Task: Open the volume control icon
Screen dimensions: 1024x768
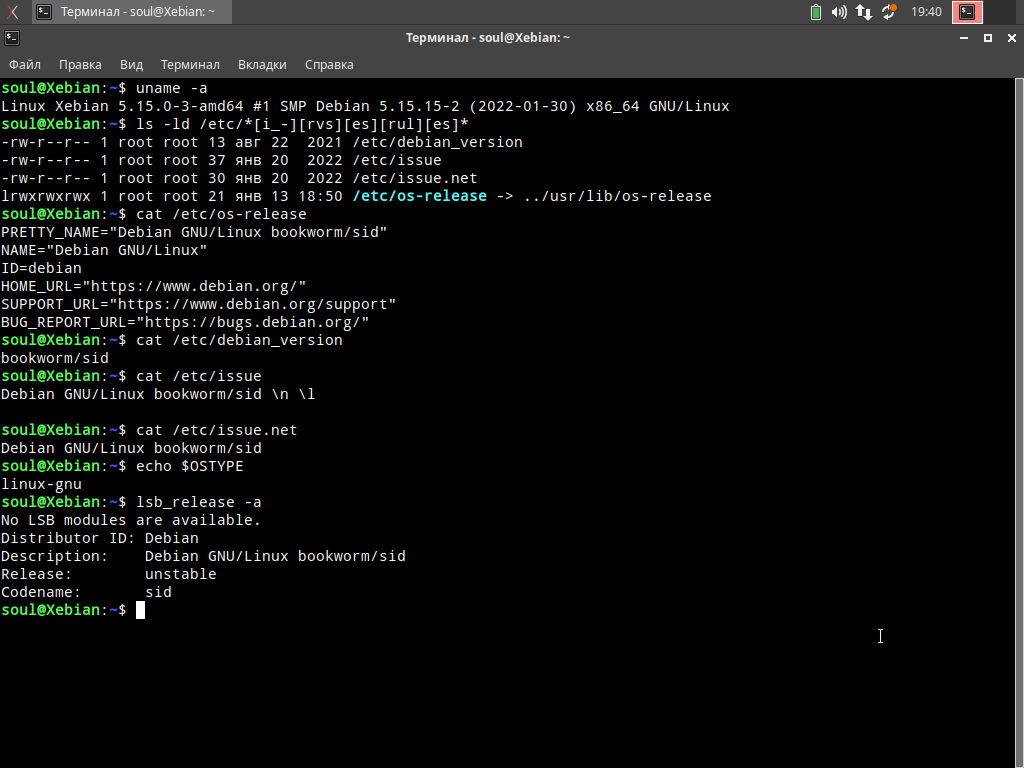Action: click(x=839, y=12)
